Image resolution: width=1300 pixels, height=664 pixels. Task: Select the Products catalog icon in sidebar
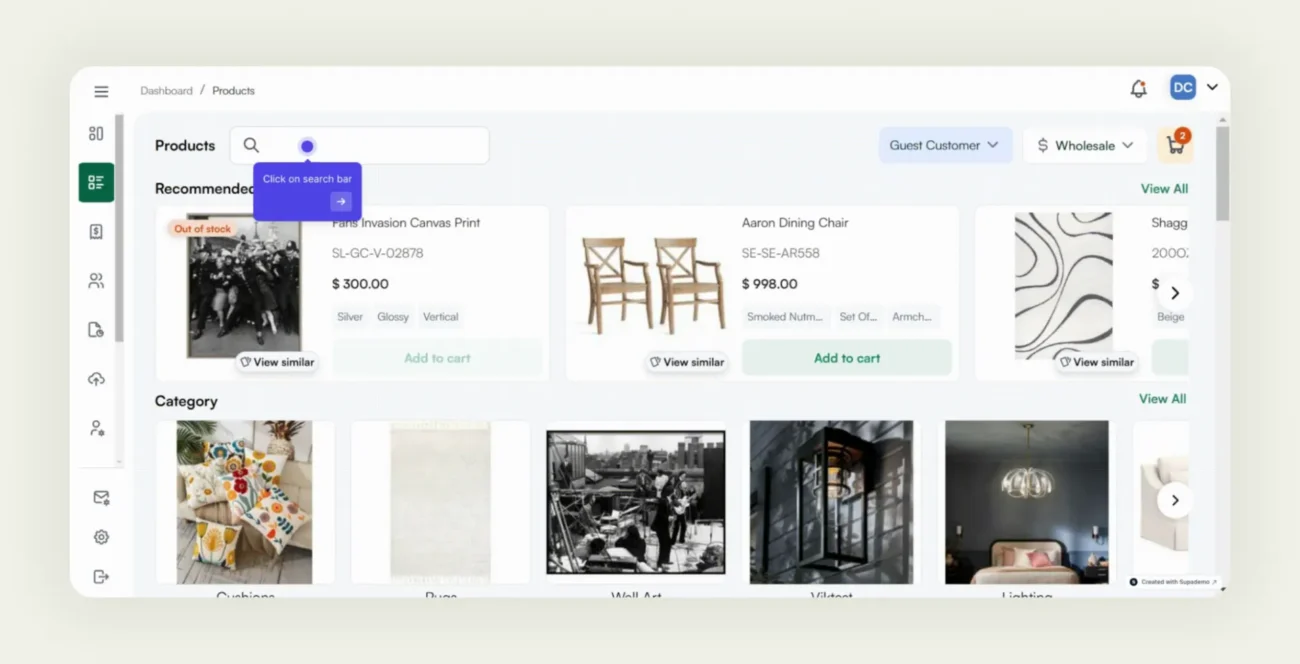point(96,182)
